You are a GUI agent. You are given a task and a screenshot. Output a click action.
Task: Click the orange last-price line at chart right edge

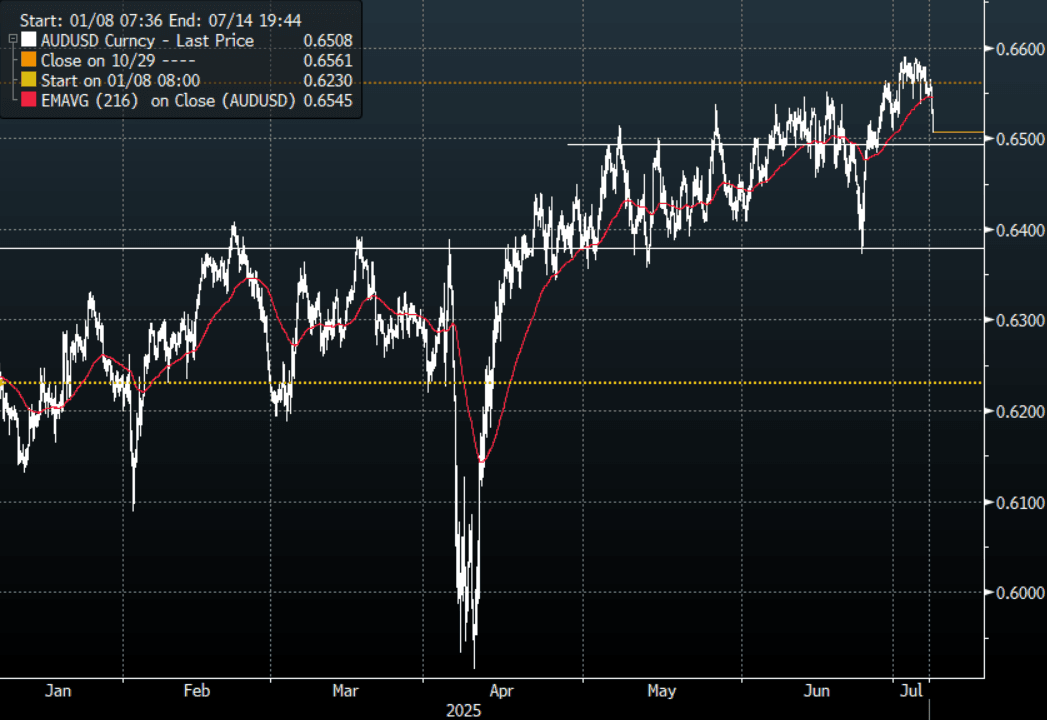(958, 132)
